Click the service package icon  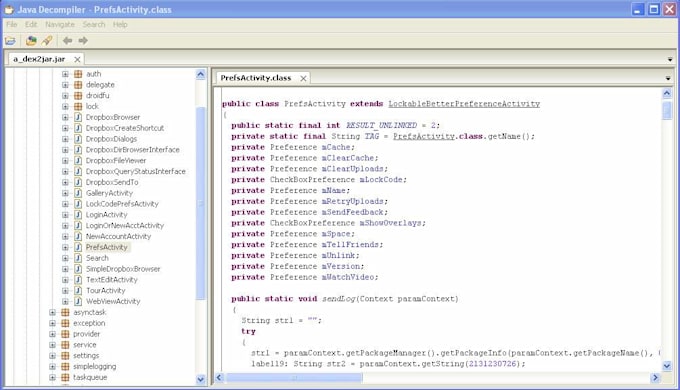(65, 345)
